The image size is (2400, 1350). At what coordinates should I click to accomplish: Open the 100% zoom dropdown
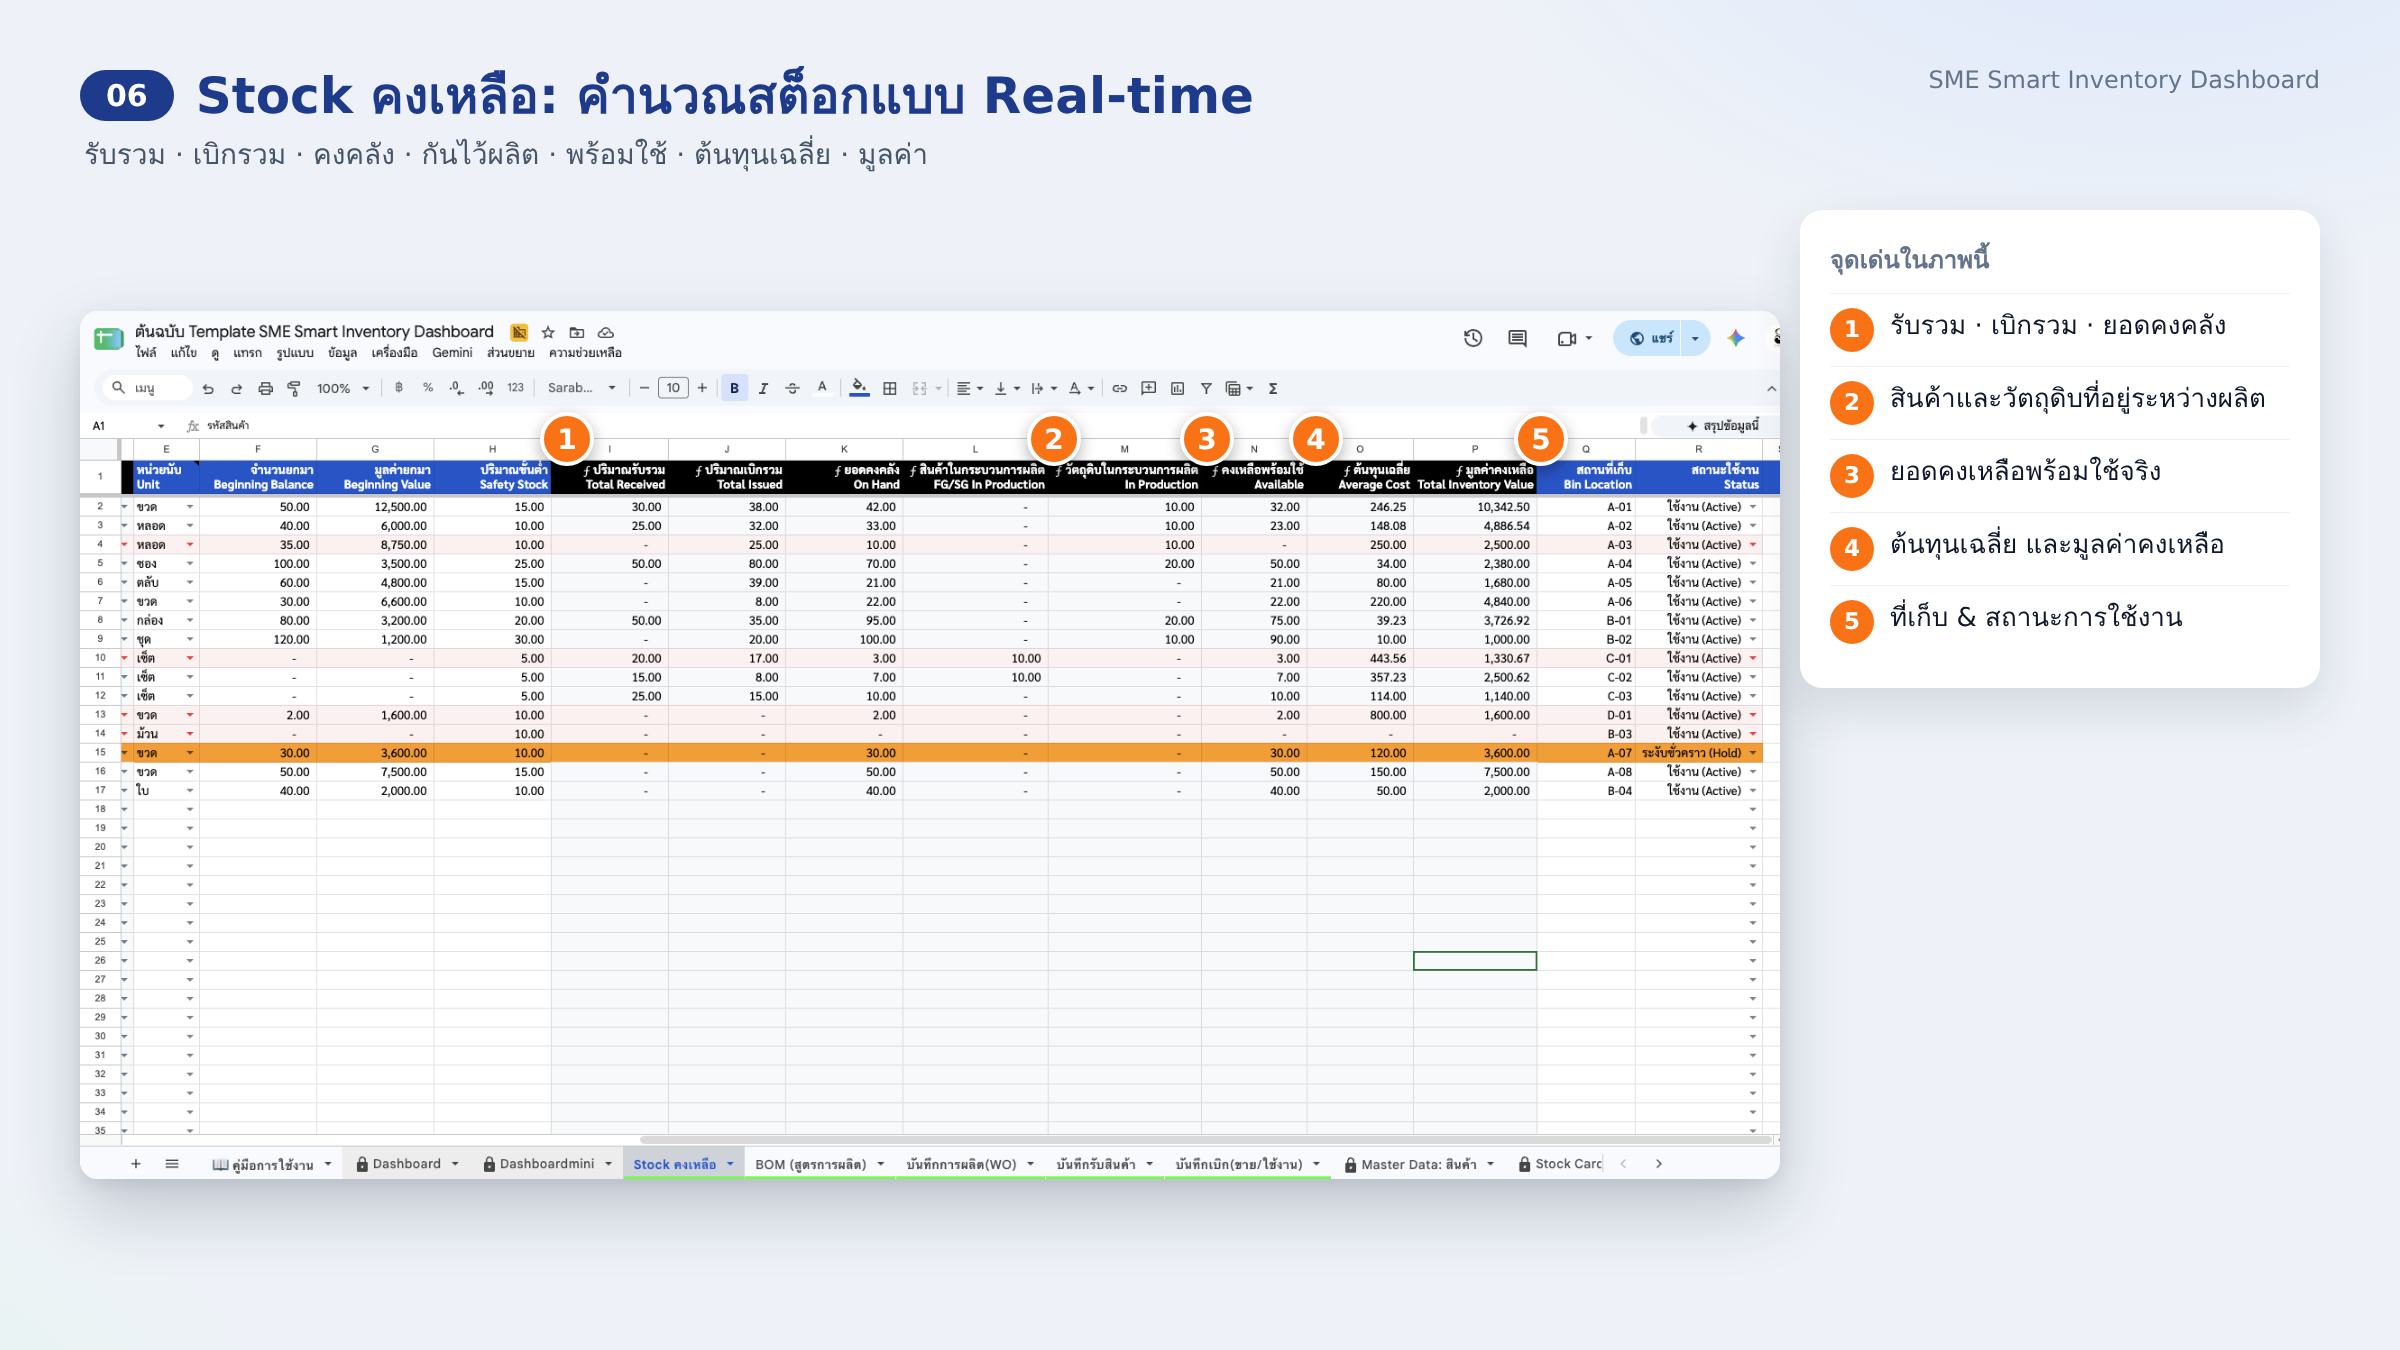click(343, 389)
